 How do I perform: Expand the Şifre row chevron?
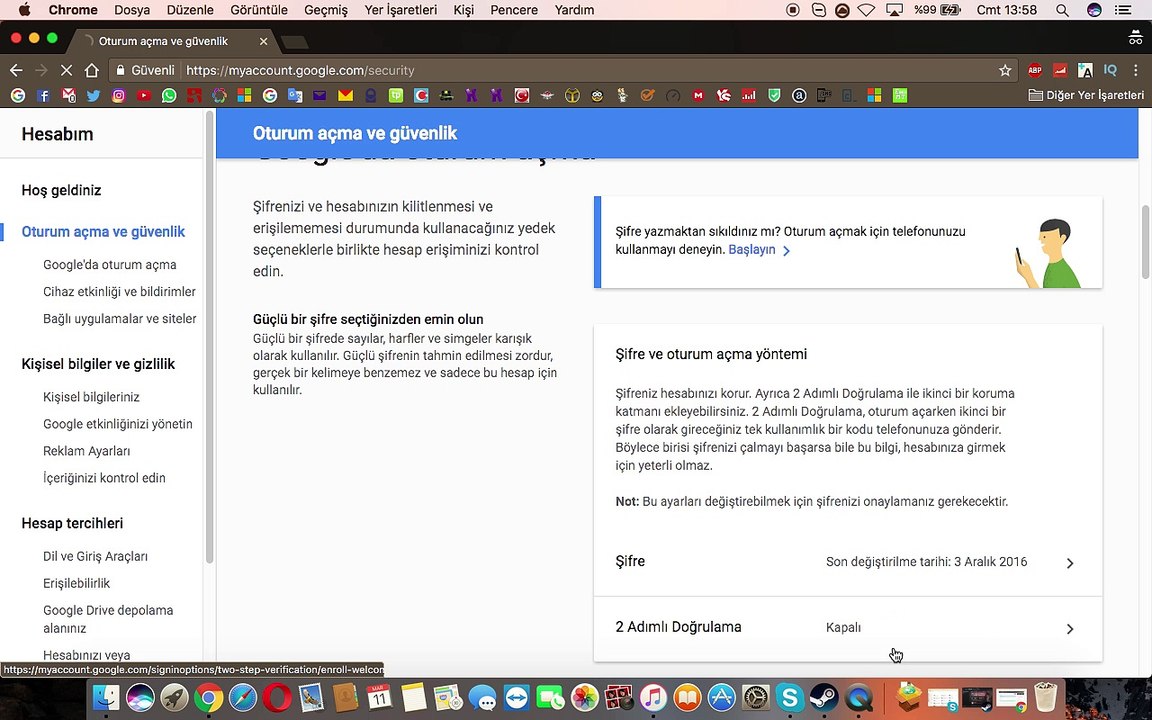pos(1070,563)
